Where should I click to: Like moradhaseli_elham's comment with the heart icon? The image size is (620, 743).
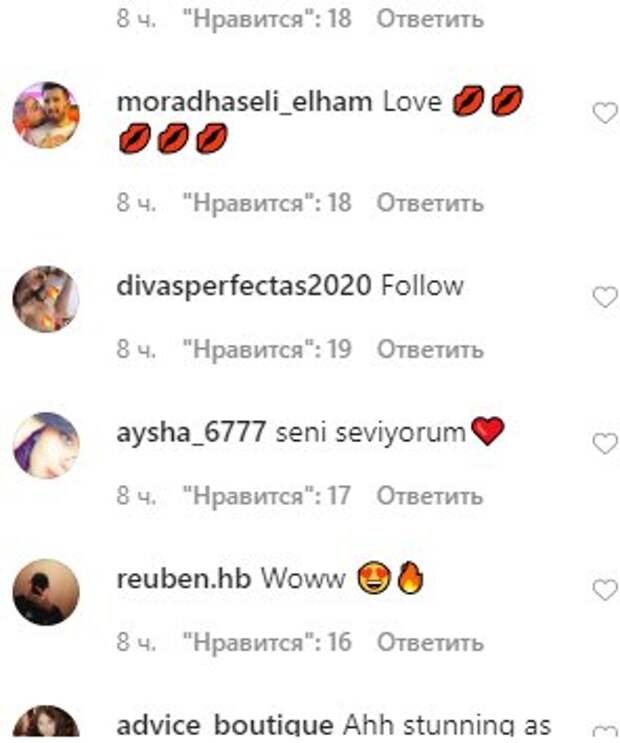click(605, 113)
